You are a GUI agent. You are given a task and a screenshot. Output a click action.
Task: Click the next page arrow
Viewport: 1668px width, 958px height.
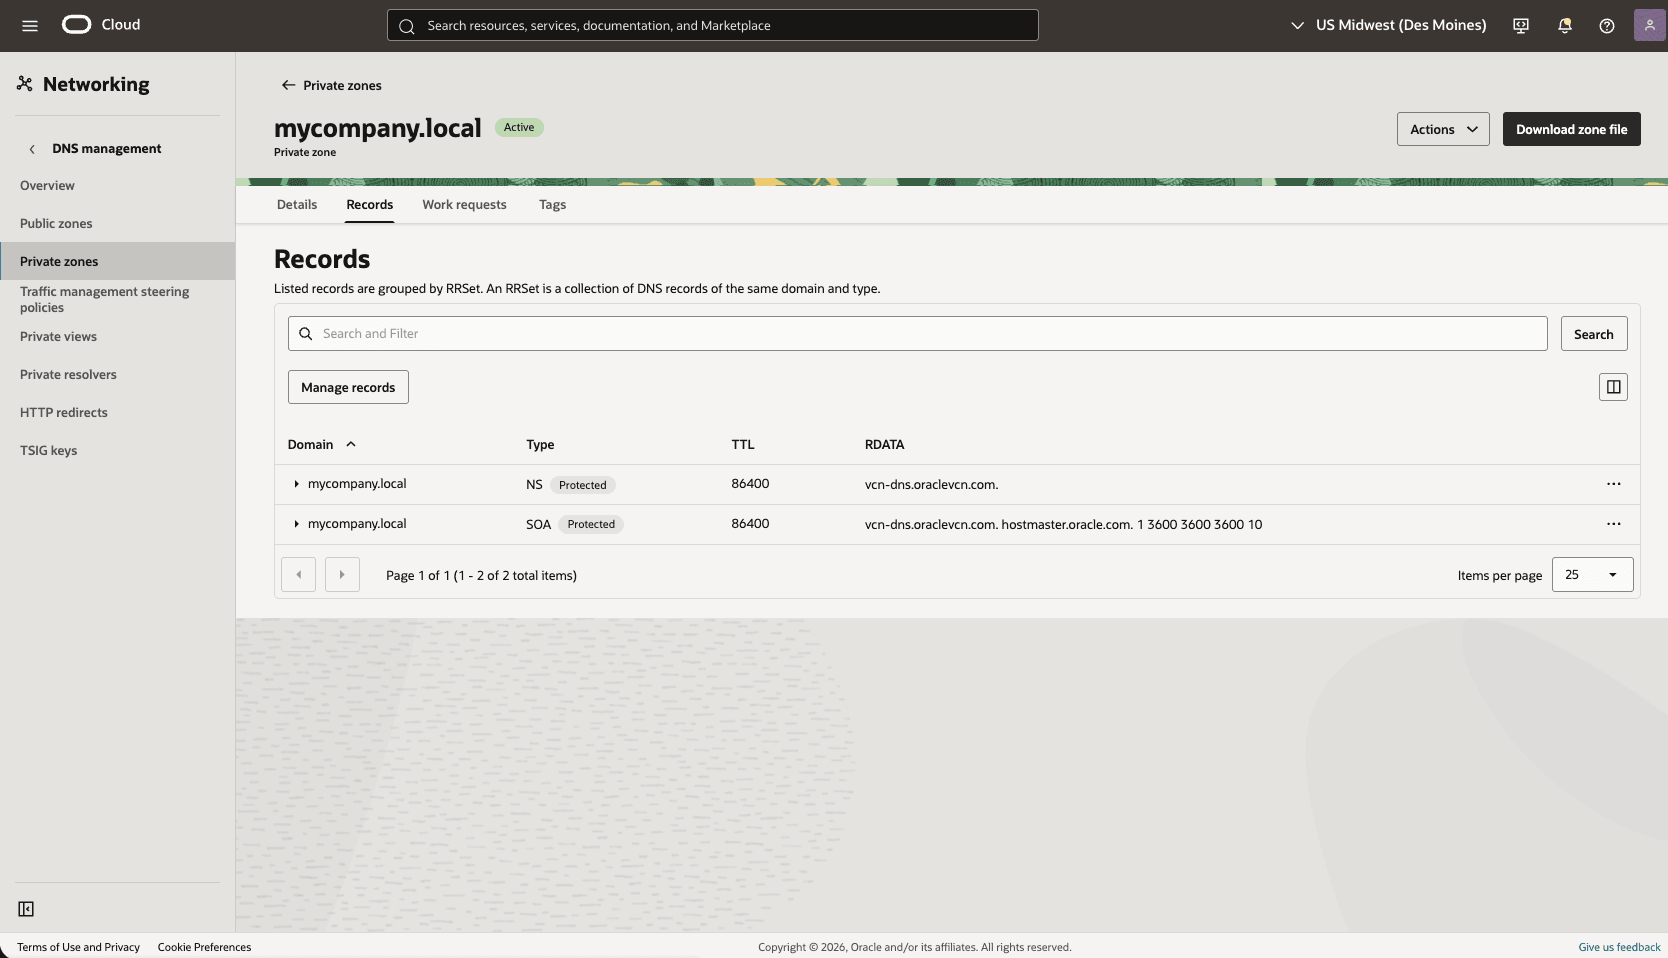tap(342, 575)
